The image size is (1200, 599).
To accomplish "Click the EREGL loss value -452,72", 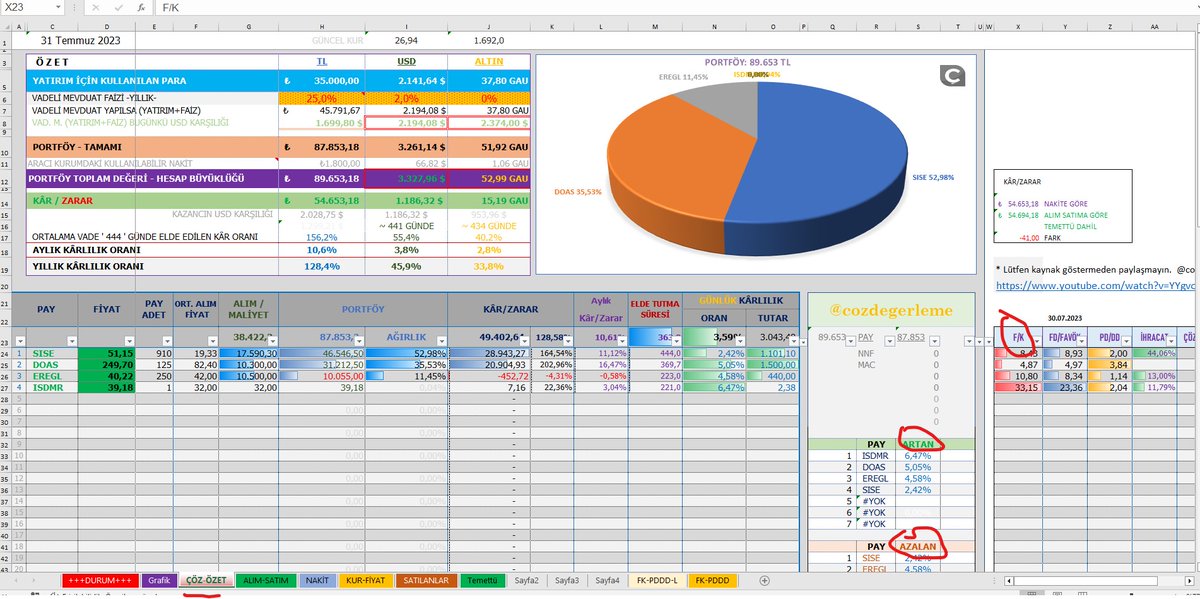I will 491,376.
